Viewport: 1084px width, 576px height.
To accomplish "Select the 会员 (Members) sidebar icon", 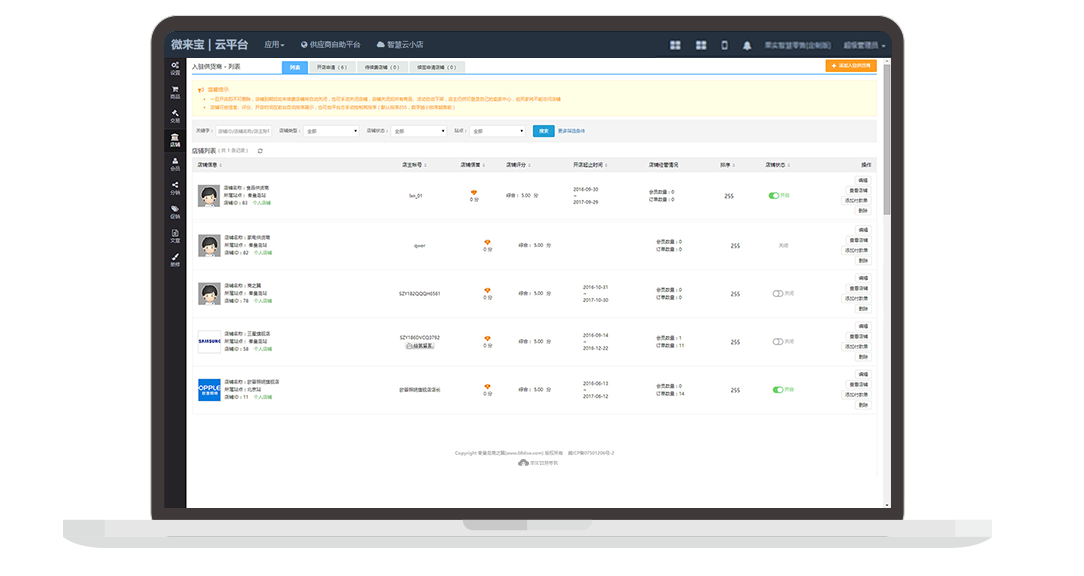I will (175, 163).
